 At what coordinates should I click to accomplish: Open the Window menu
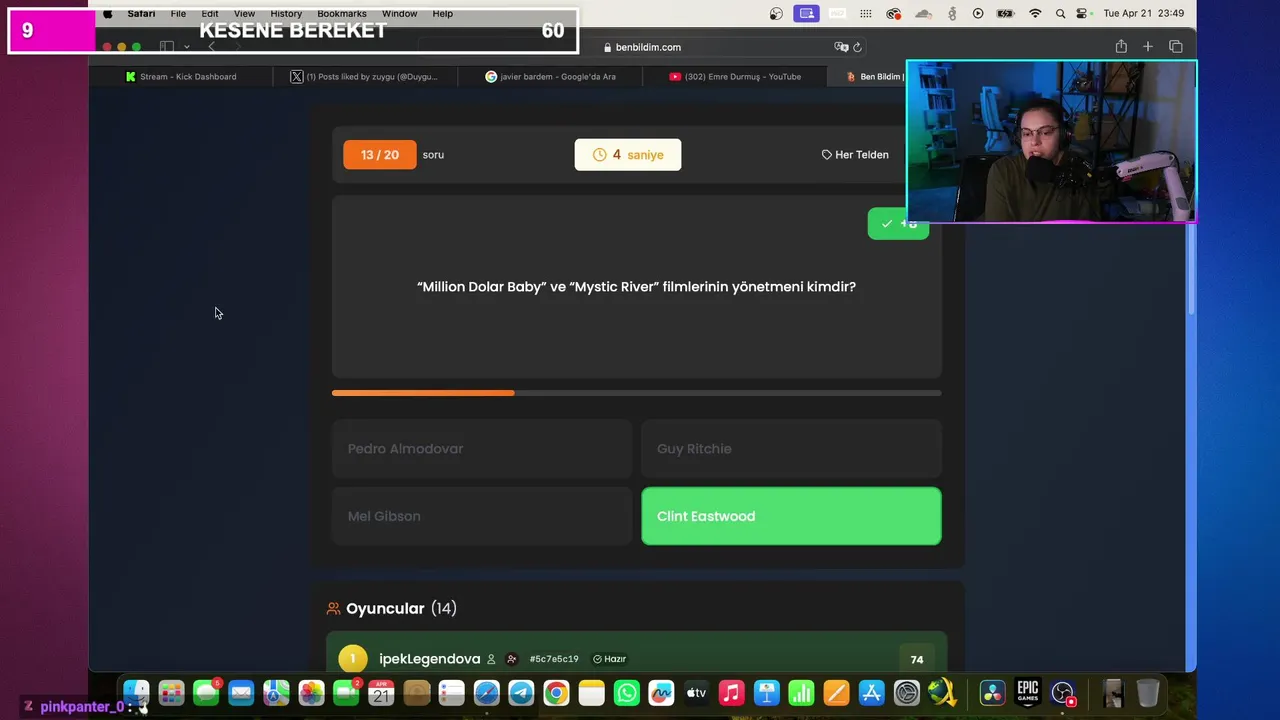click(399, 13)
